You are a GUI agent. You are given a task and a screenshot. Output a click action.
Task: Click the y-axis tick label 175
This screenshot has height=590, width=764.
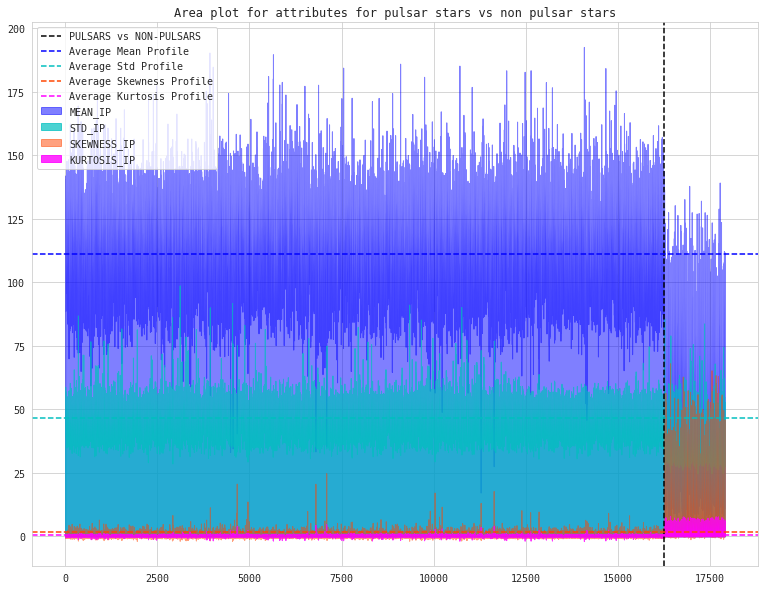(x=17, y=93)
